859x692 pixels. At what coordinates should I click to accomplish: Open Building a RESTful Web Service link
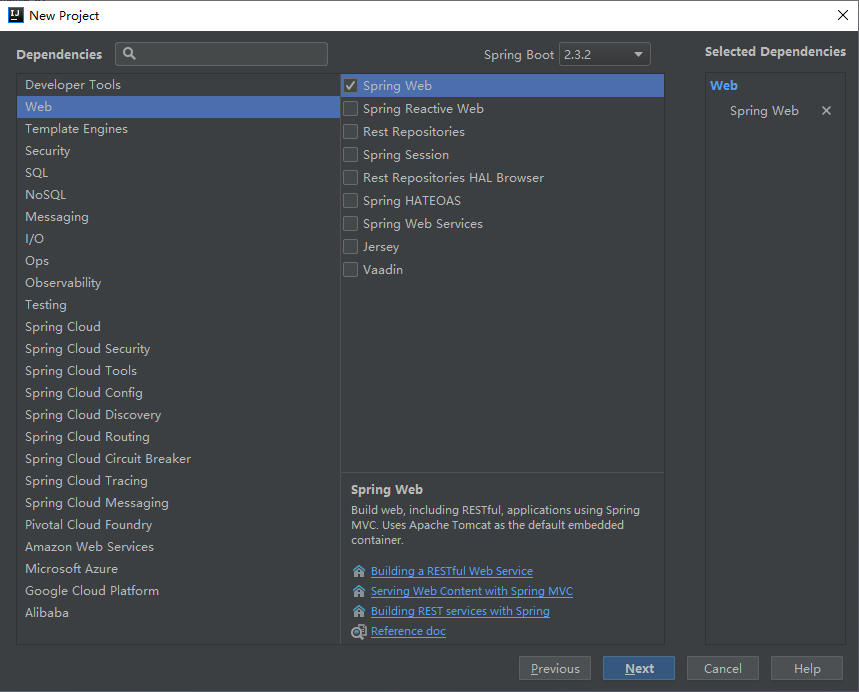[451, 571]
